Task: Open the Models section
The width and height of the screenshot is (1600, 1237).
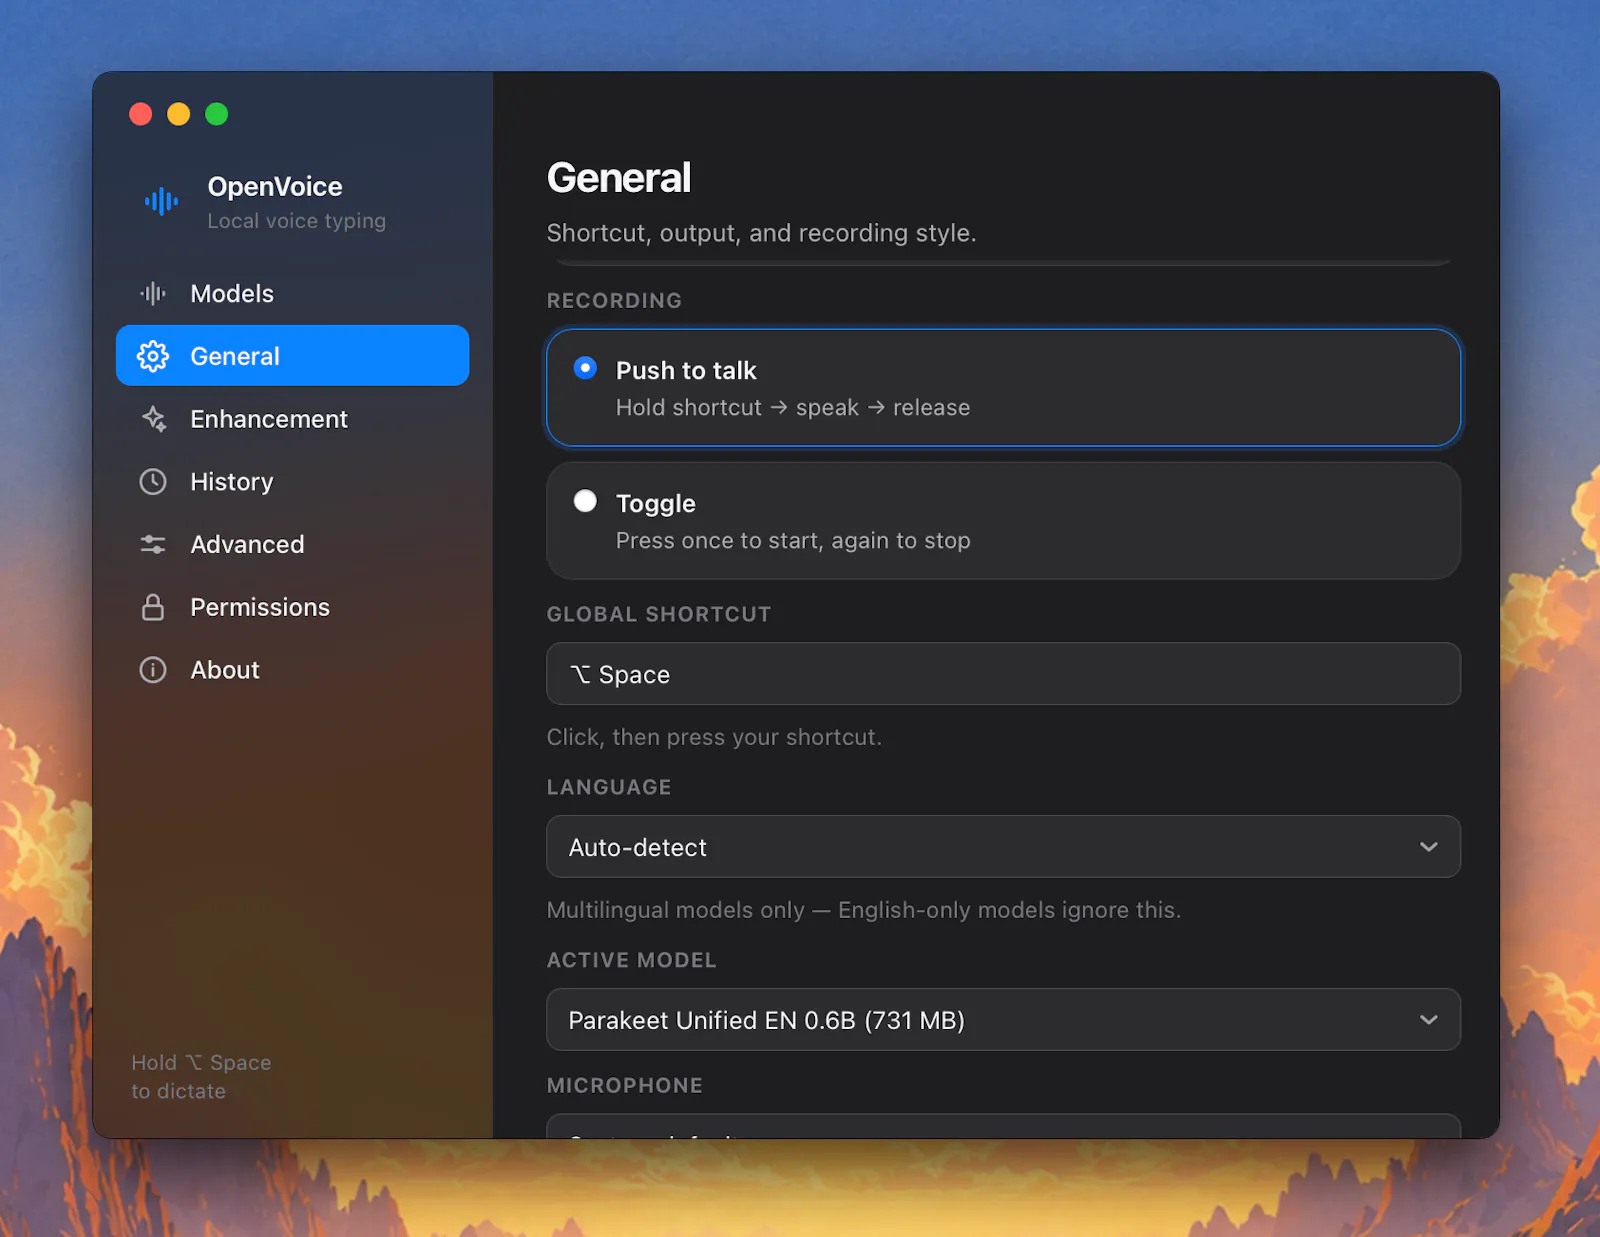Action: [x=292, y=293]
